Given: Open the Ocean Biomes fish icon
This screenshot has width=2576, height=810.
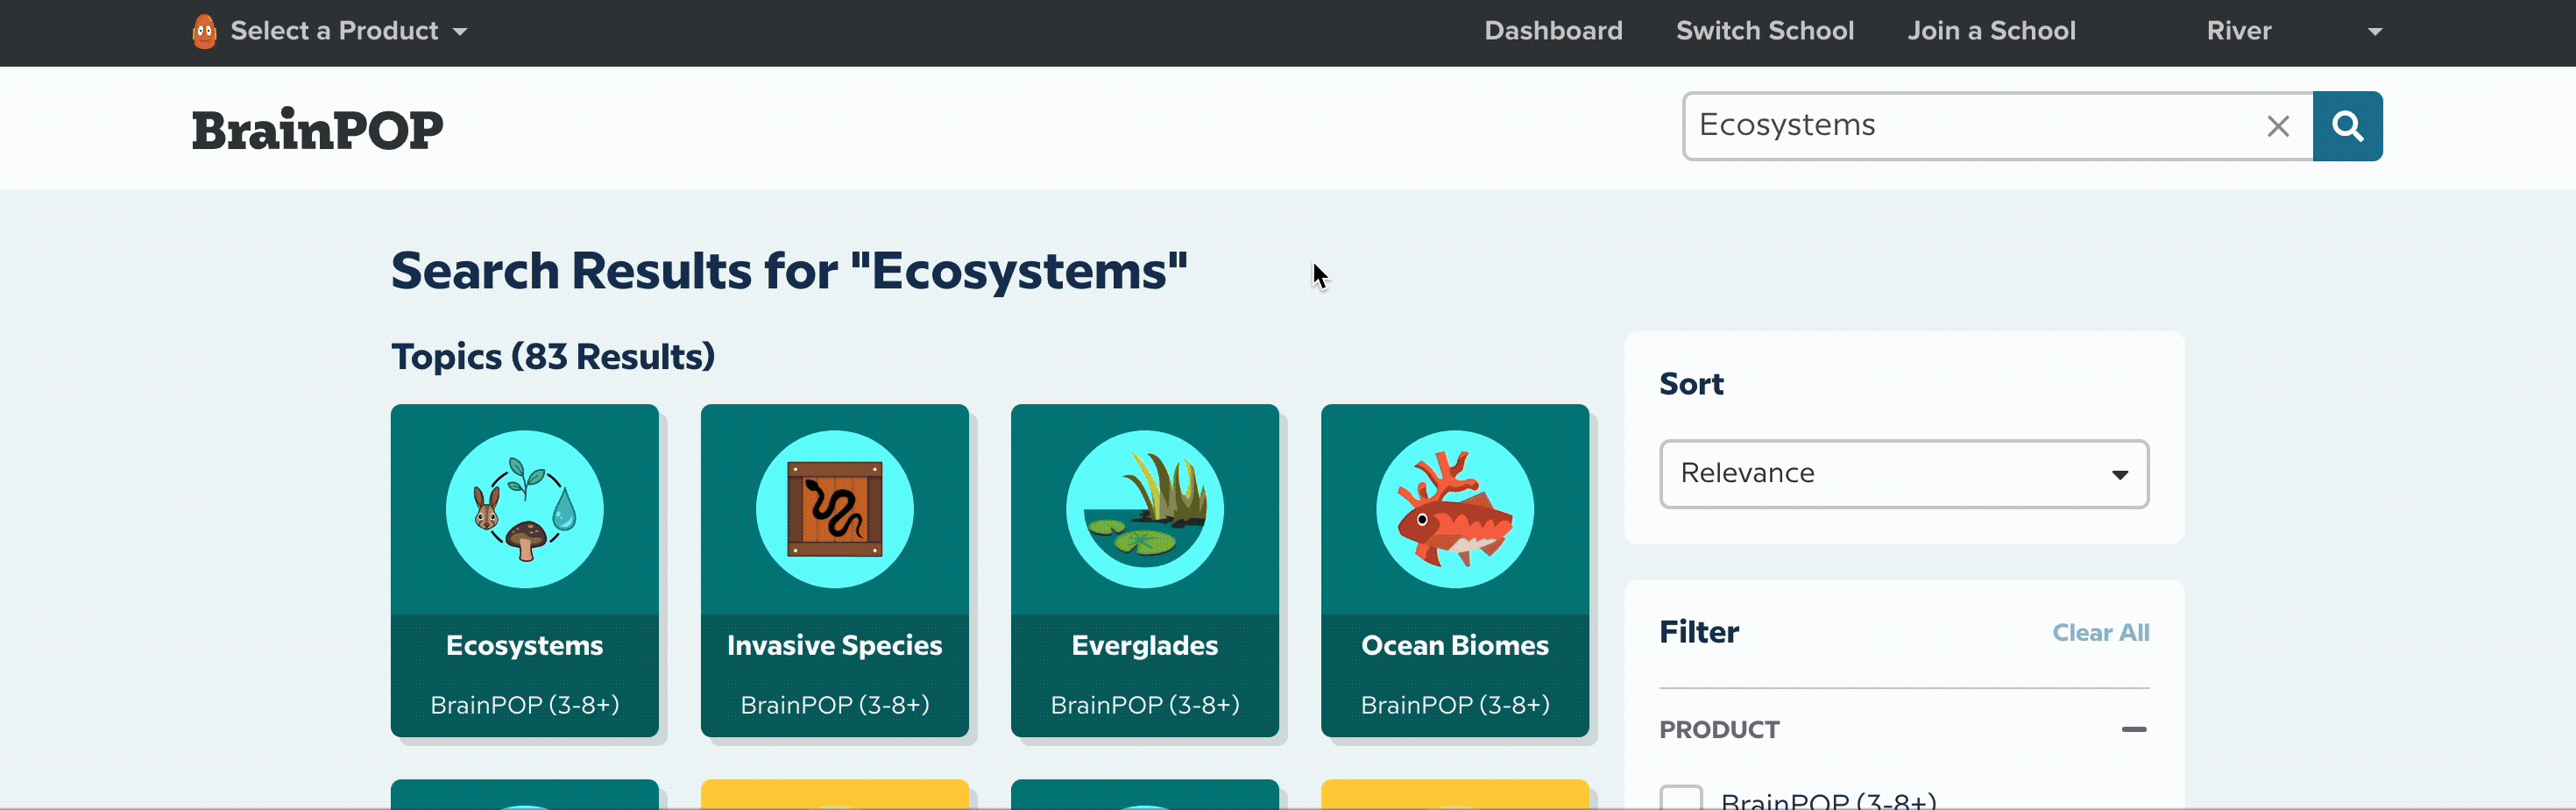Looking at the screenshot, I should point(1455,509).
